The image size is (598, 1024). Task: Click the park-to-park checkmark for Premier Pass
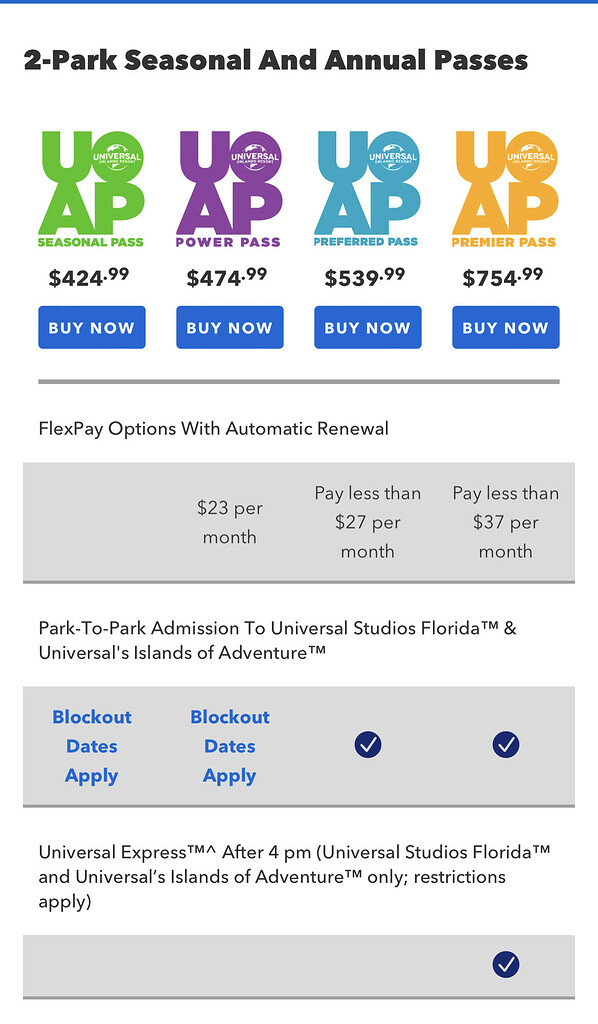click(505, 744)
